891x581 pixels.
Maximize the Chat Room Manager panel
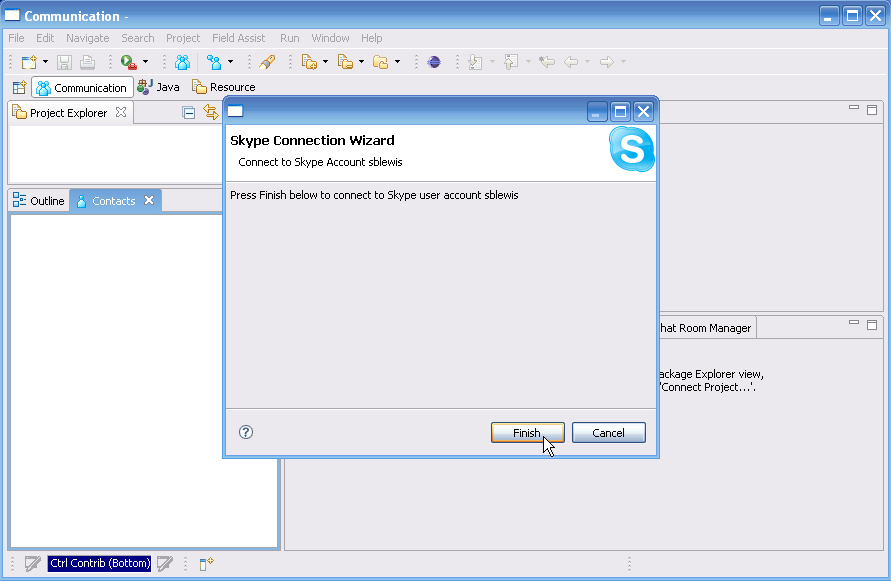[872, 325]
